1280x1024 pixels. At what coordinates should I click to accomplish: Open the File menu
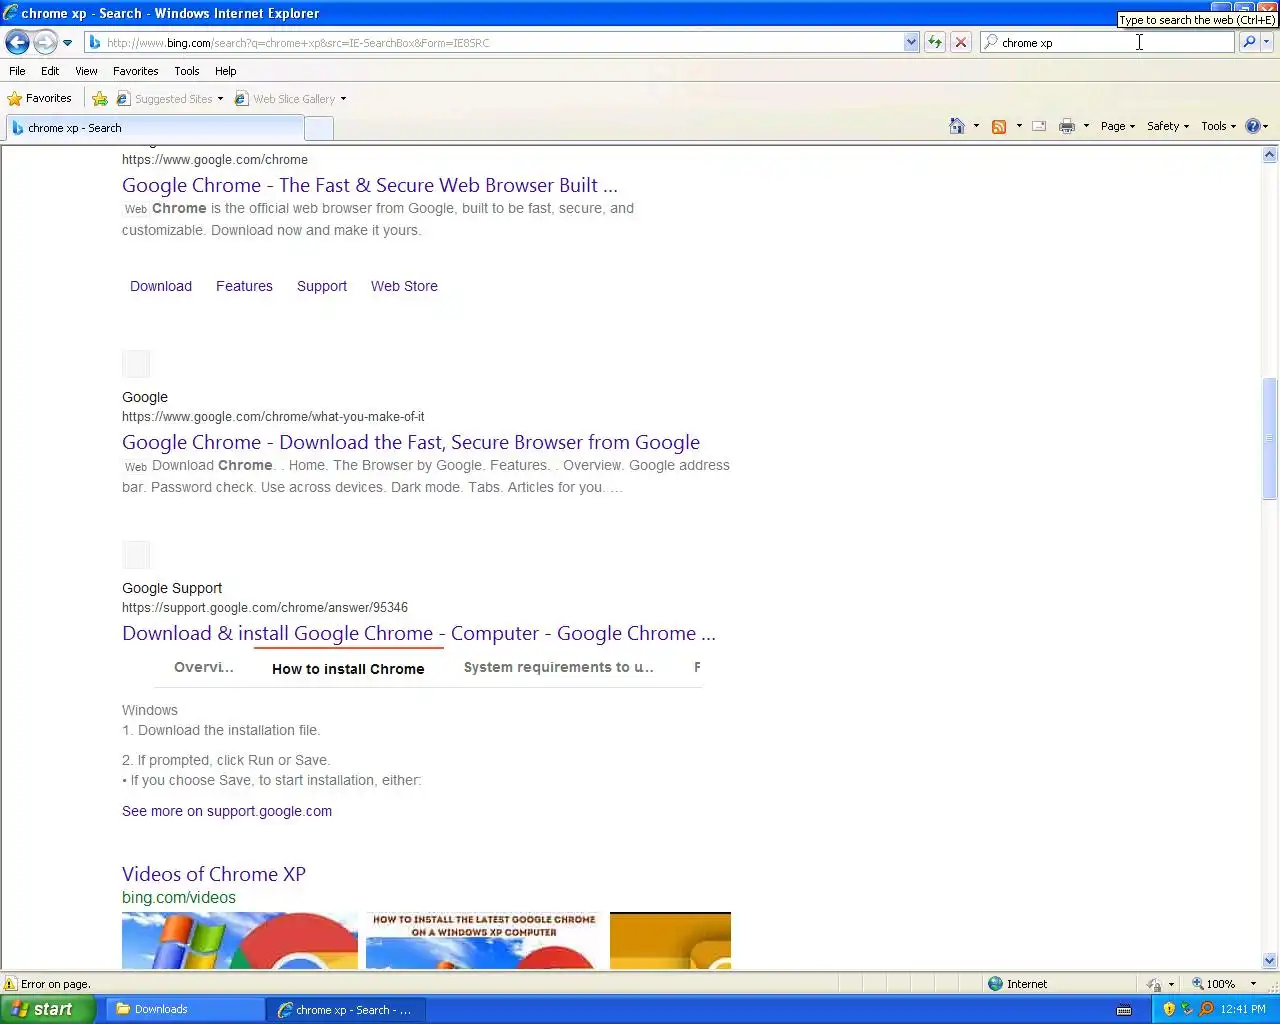pos(17,71)
